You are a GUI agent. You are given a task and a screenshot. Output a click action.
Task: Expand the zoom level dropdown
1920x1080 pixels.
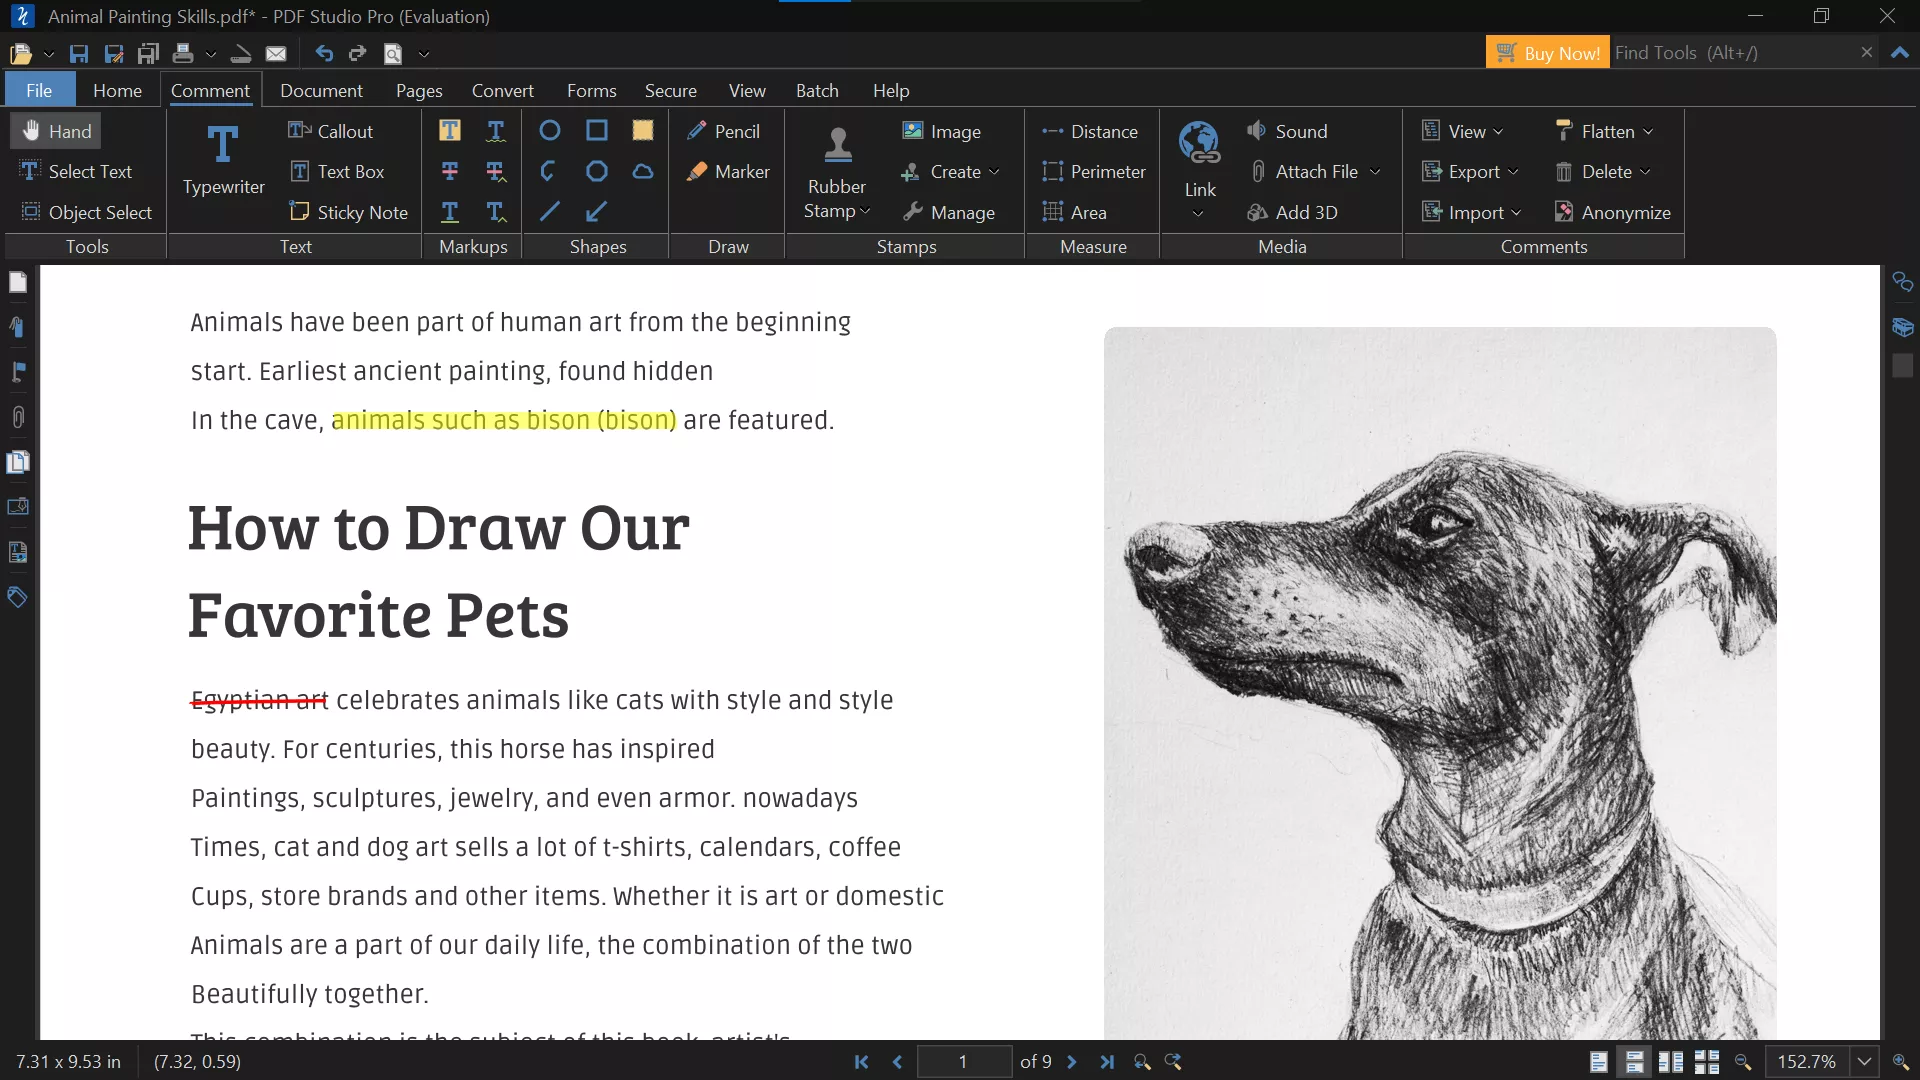pos(1864,1061)
